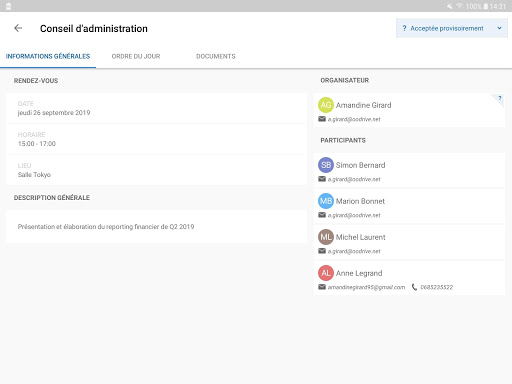Select the name Michel Laurent

[361, 237]
